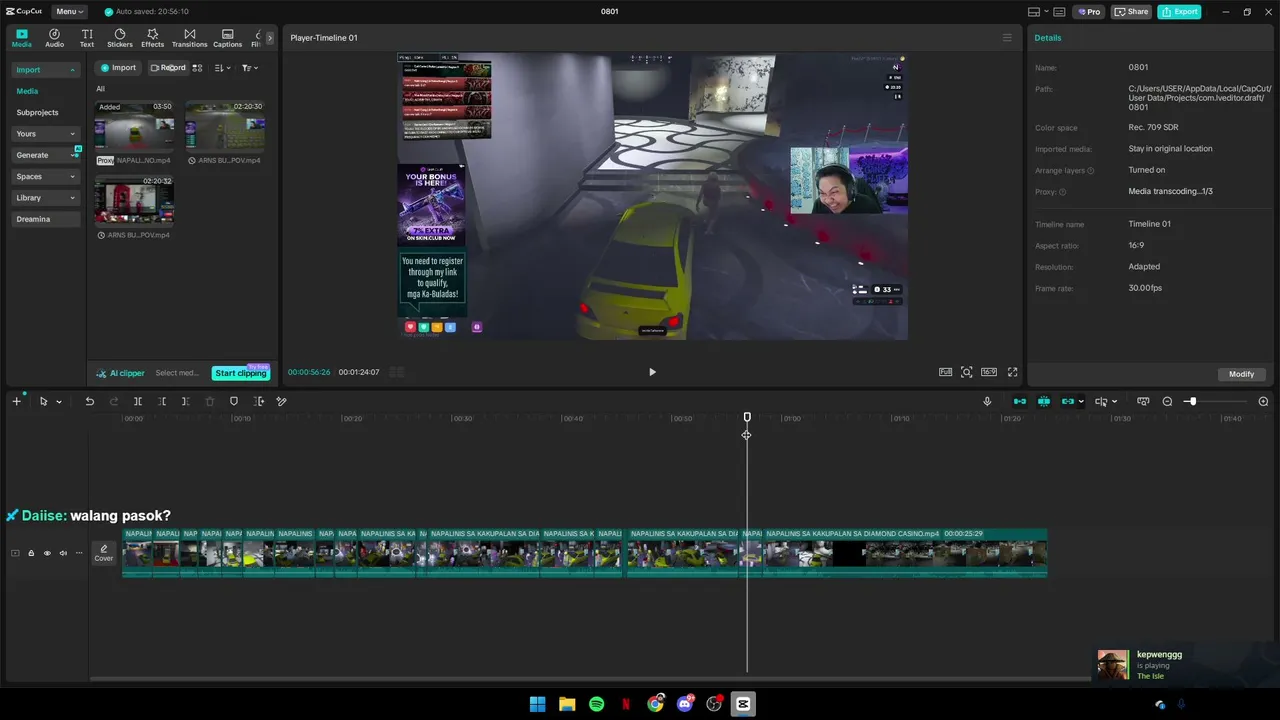
Task: Toggle main track magnet
Action: coord(1019,401)
